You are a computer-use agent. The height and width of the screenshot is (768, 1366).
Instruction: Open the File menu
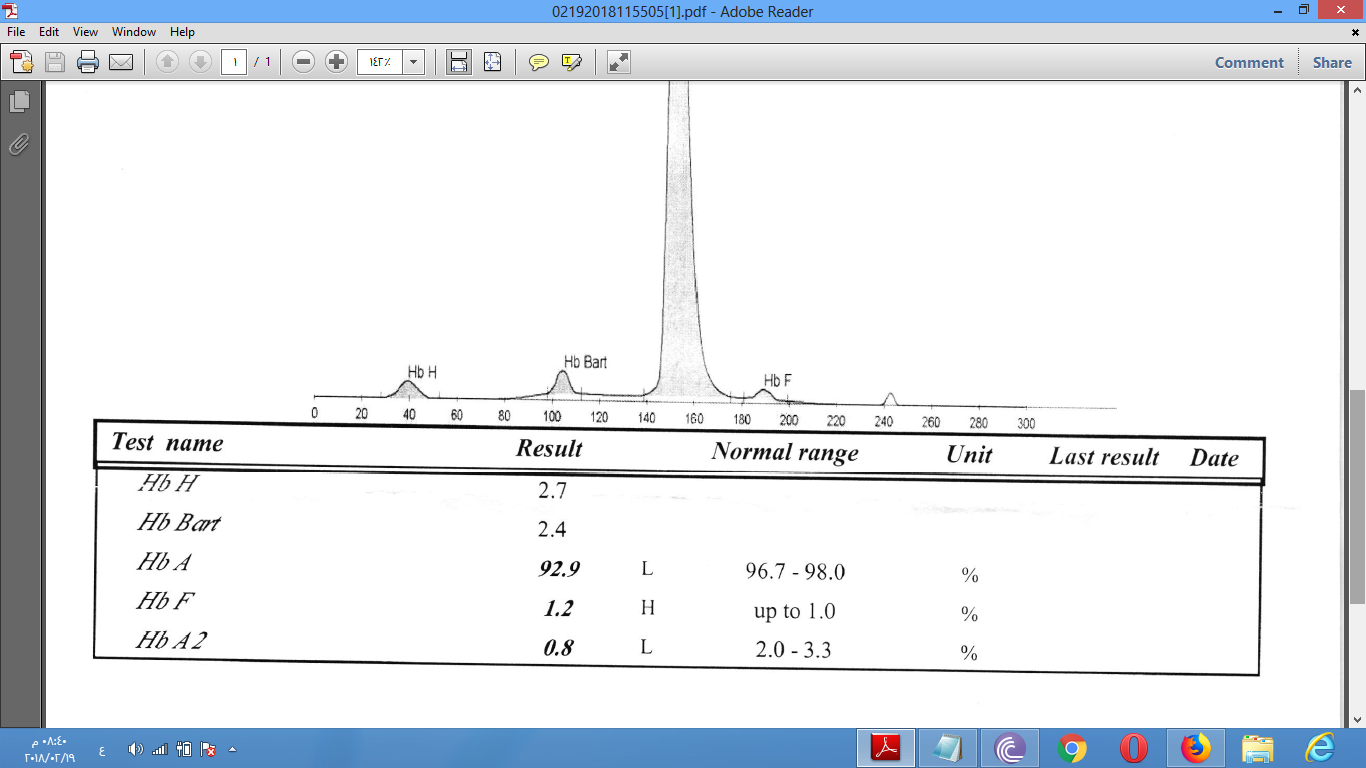click(16, 32)
